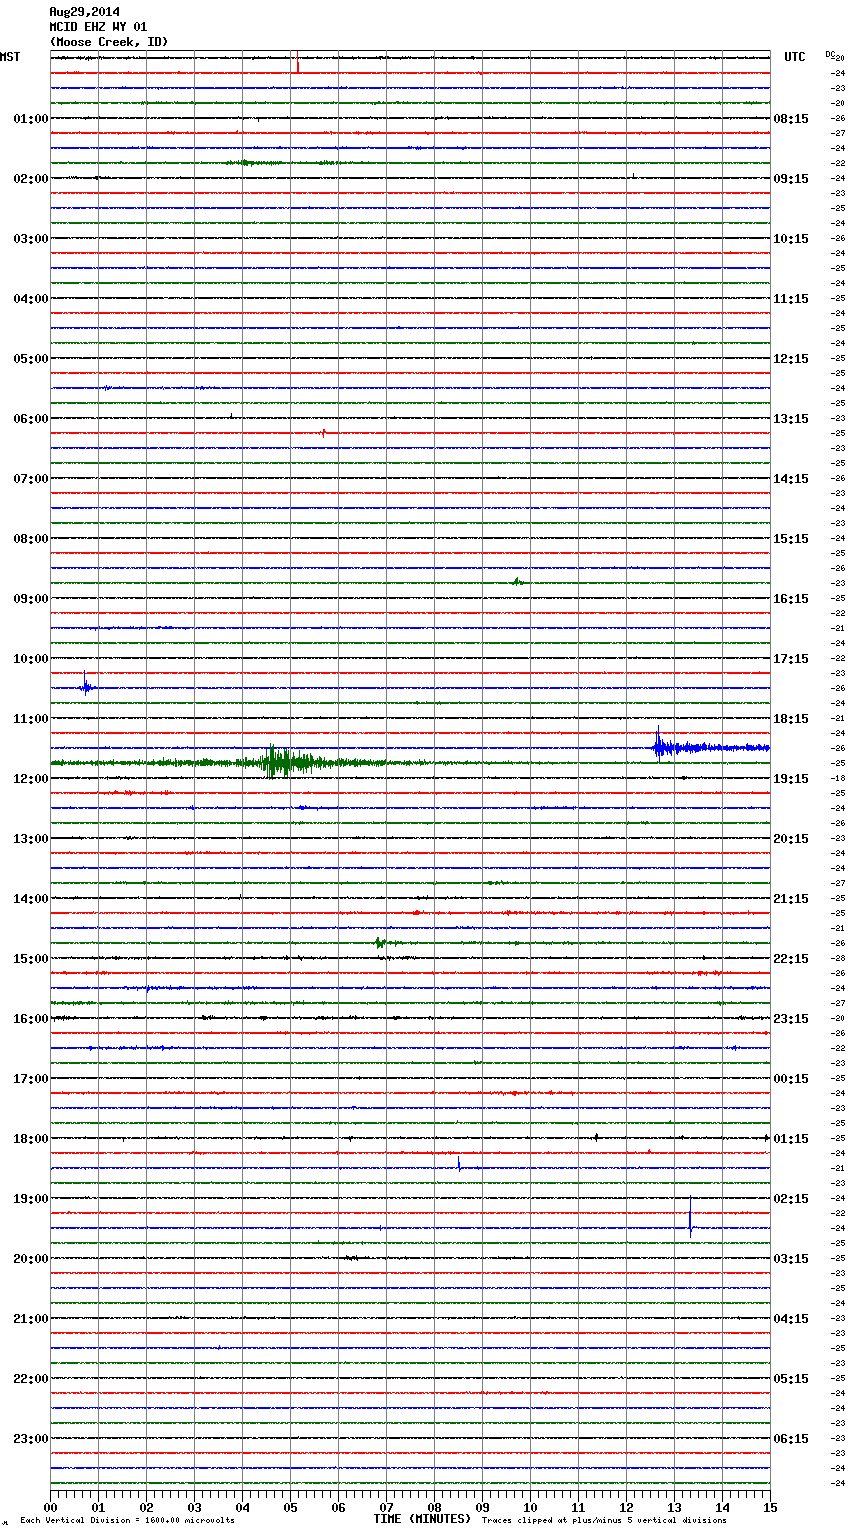Select the 19:00 MST hour label
Screen dimensions: 850x1534
(31, 1199)
